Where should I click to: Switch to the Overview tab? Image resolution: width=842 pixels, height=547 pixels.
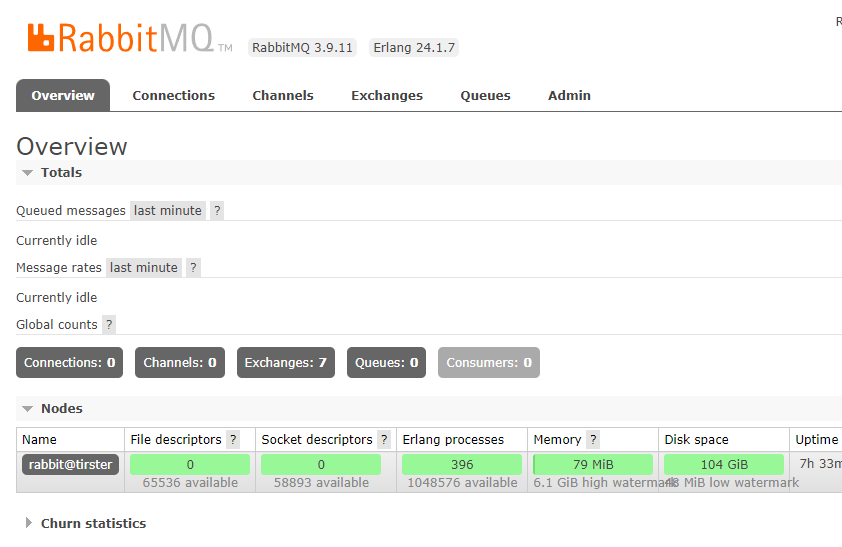coord(63,96)
